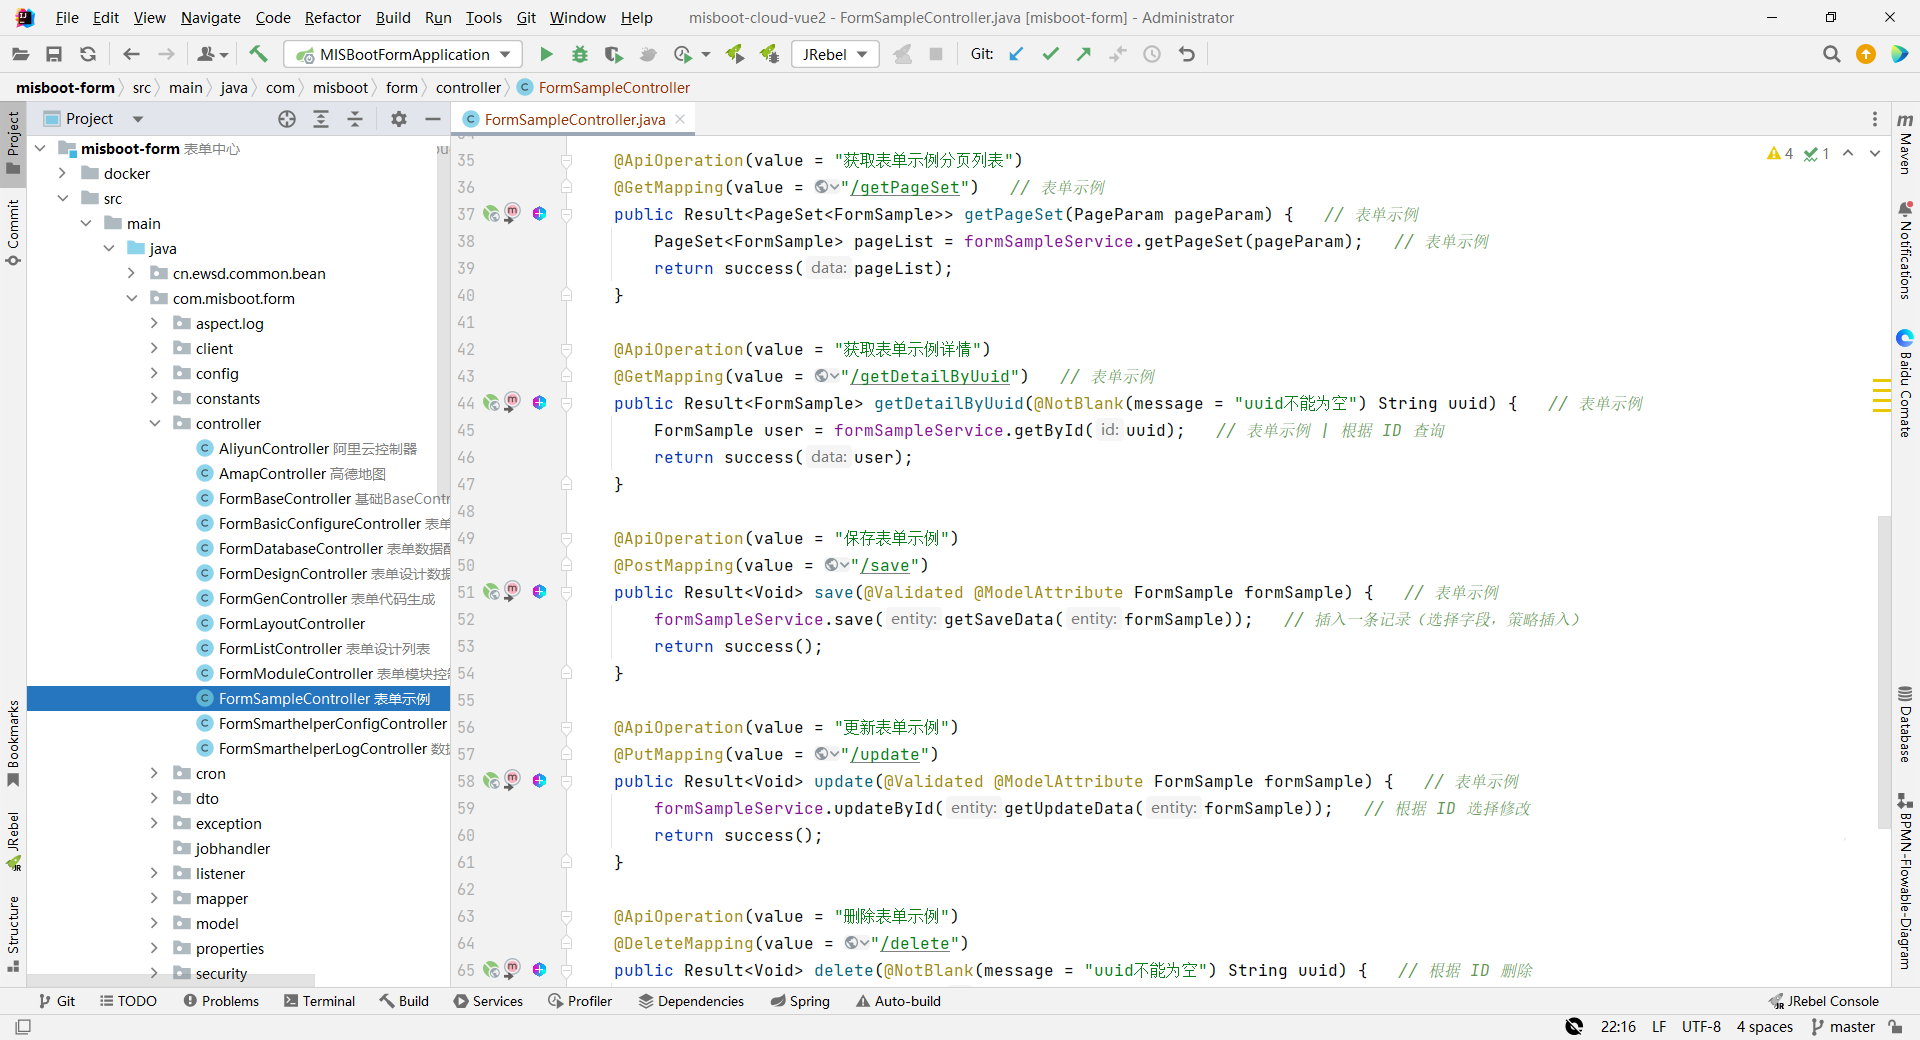The height and width of the screenshot is (1040, 1920).
Task: Fold the save method at line 51
Action: point(566,592)
